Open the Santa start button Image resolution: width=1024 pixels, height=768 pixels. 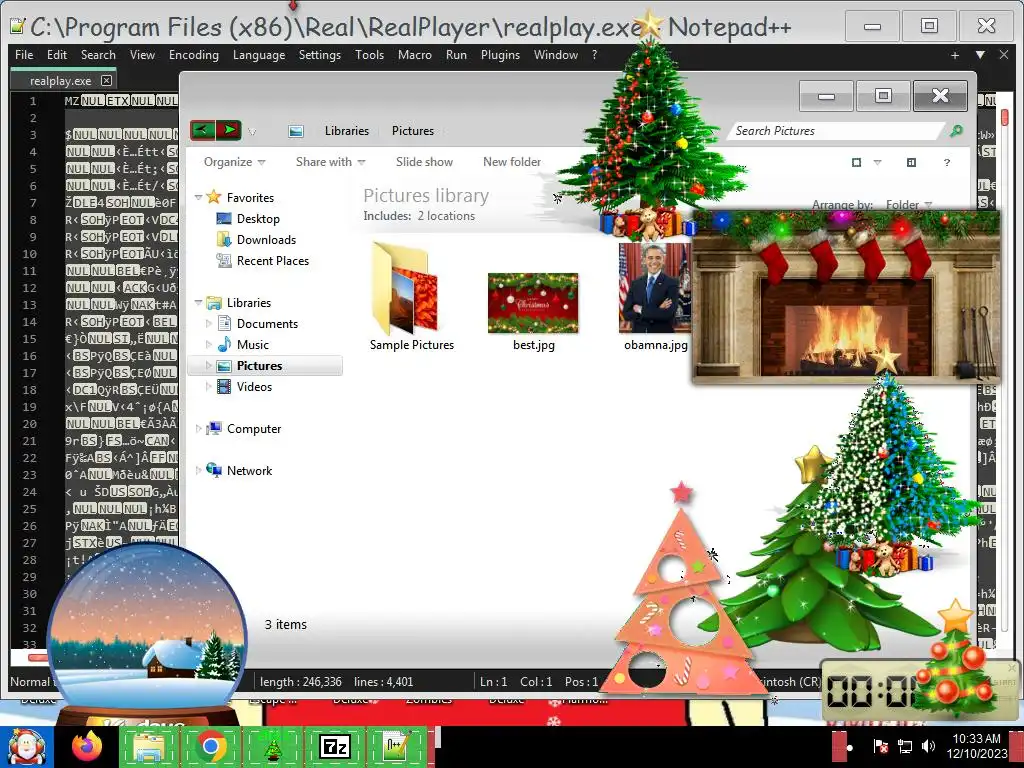25,746
